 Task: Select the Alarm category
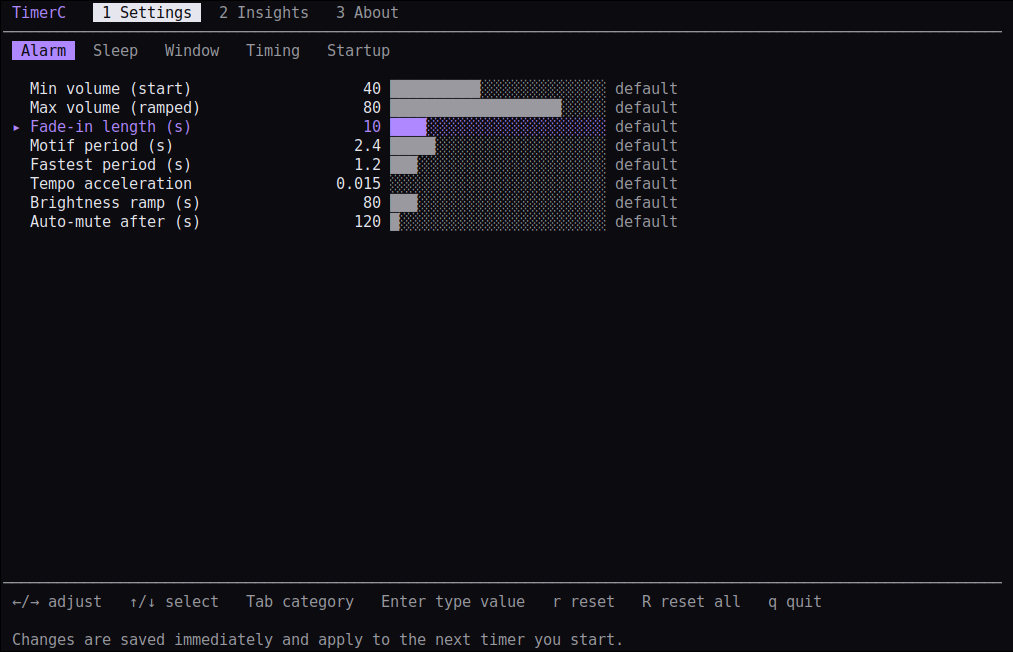tap(43, 50)
